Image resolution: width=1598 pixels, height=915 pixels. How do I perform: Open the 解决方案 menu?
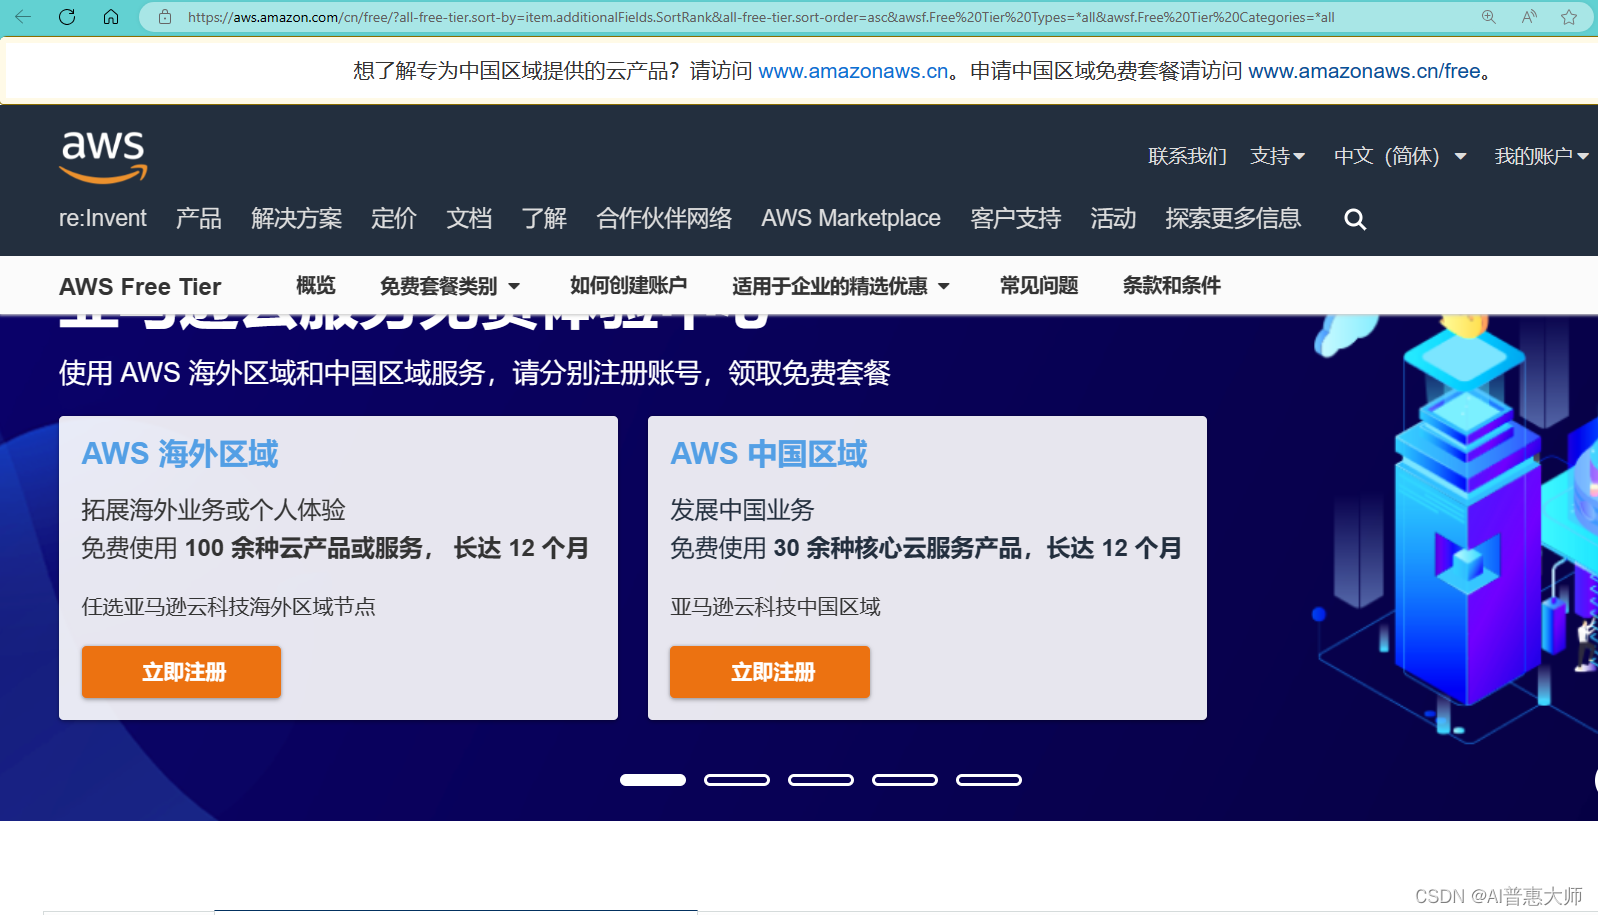click(x=297, y=218)
